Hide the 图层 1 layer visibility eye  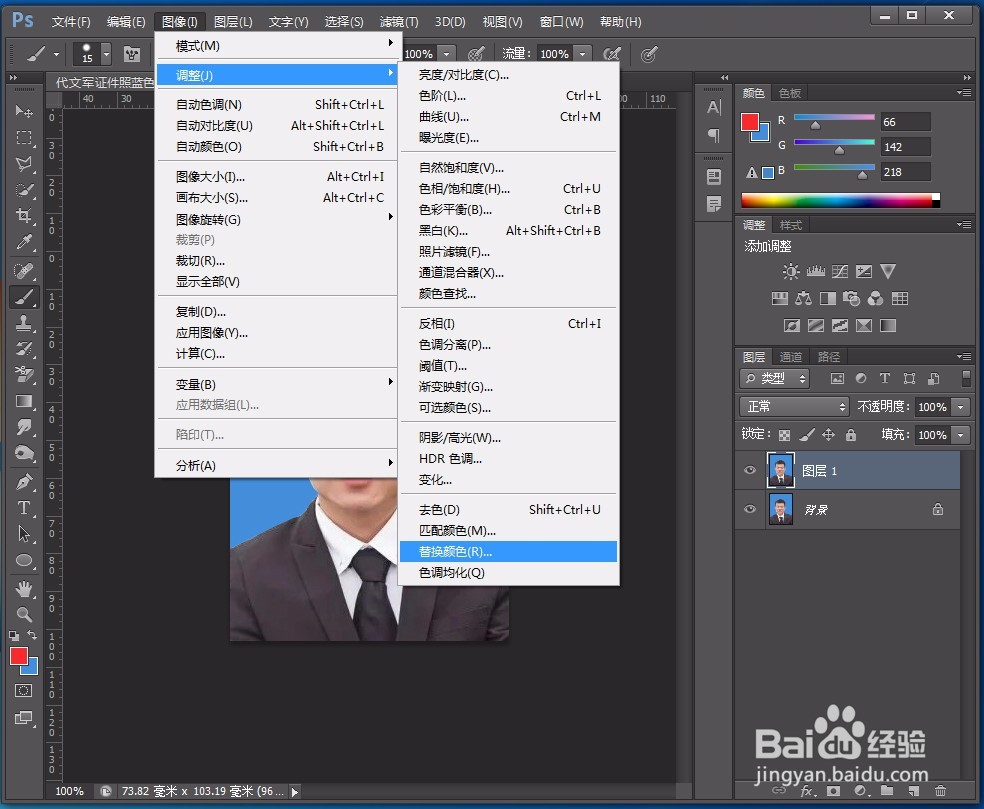pyautogui.click(x=750, y=470)
